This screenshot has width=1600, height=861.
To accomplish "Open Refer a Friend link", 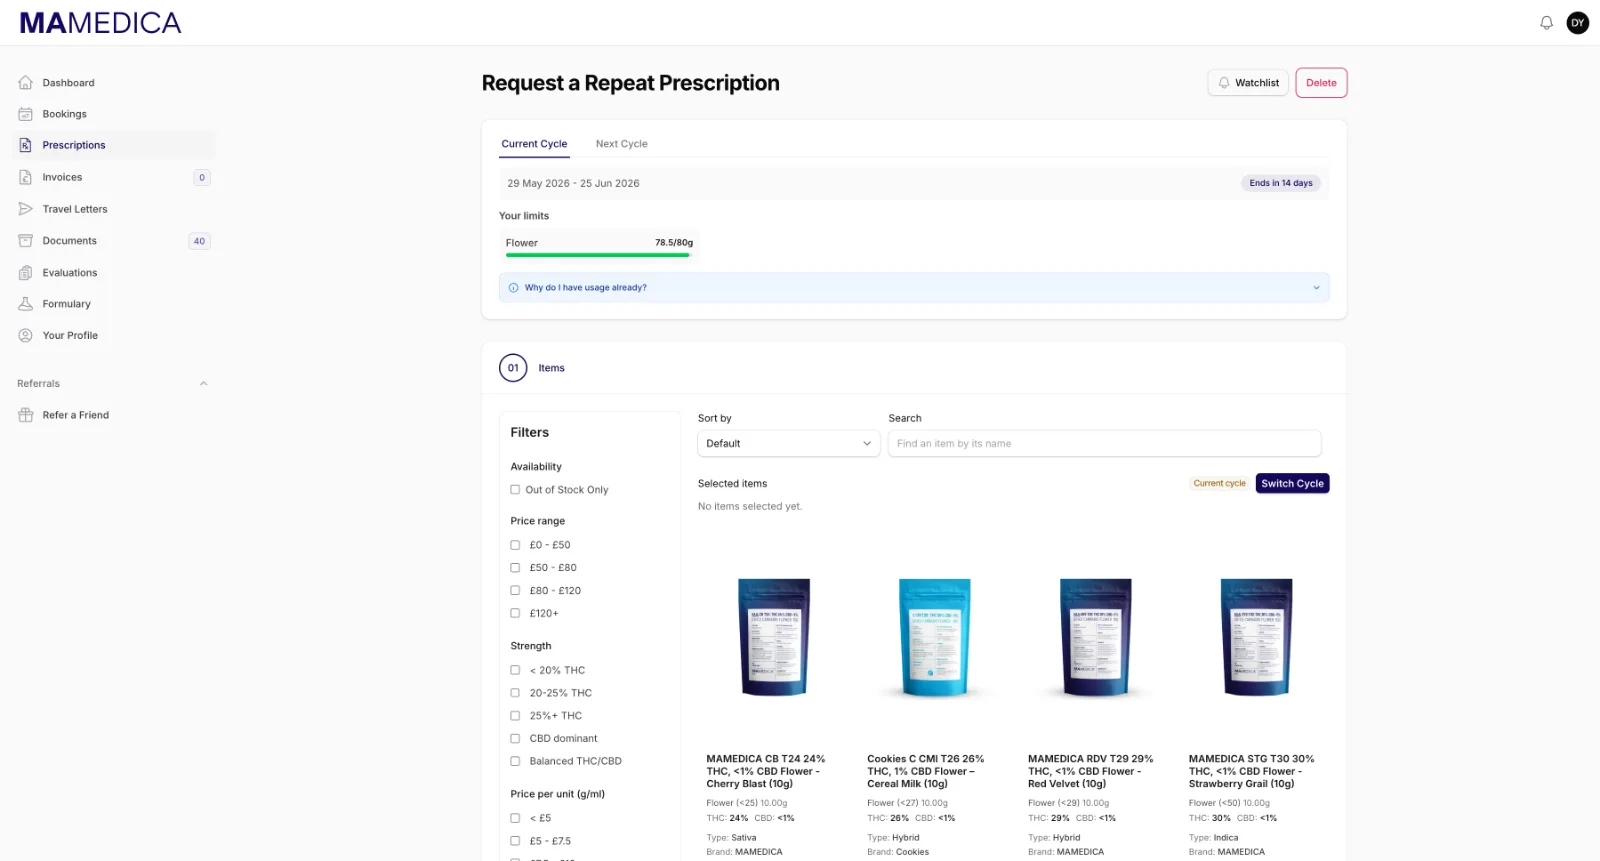I will pyautogui.click(x=114, y=415).
